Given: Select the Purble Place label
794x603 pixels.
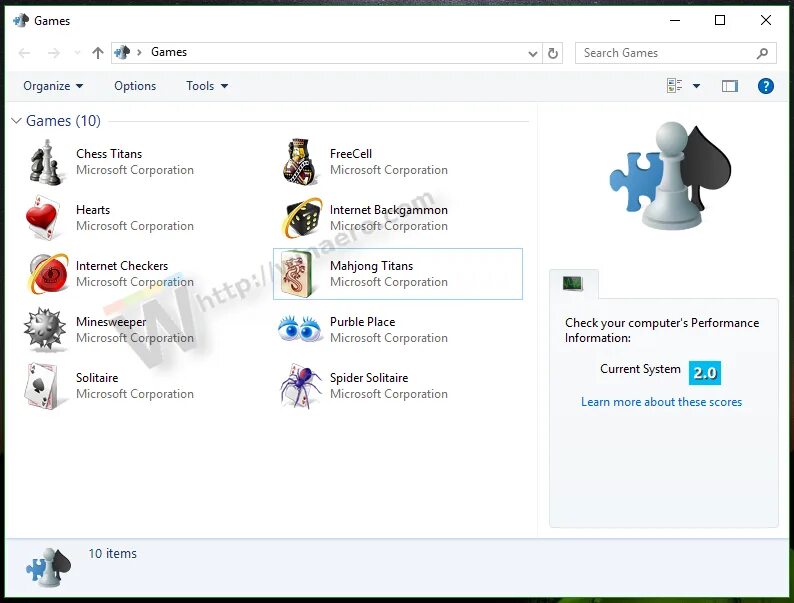Looking at the screenshot, I should (x=362, y=322).
